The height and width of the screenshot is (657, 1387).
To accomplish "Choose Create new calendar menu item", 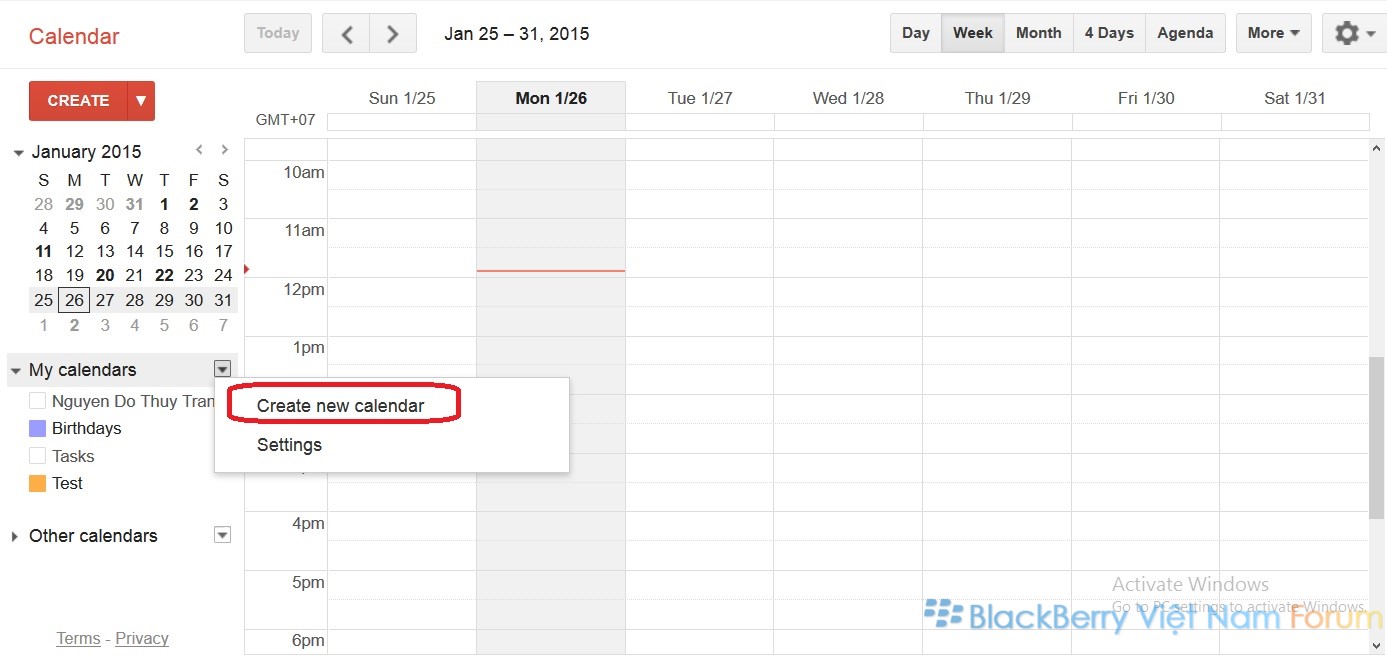I will pyautogui.click(x=341, y=405).
